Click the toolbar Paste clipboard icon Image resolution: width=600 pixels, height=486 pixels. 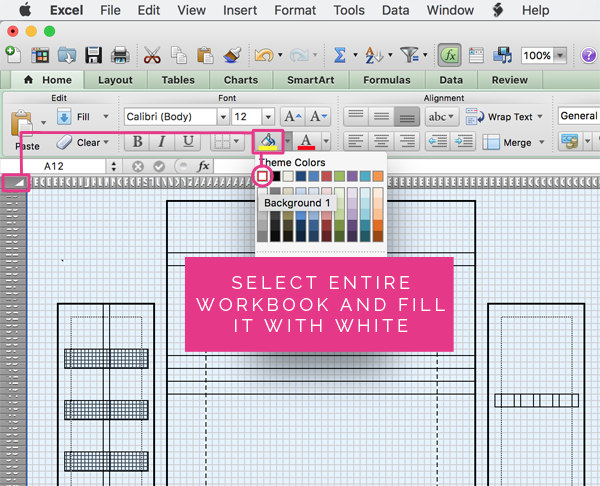[205, 55]
